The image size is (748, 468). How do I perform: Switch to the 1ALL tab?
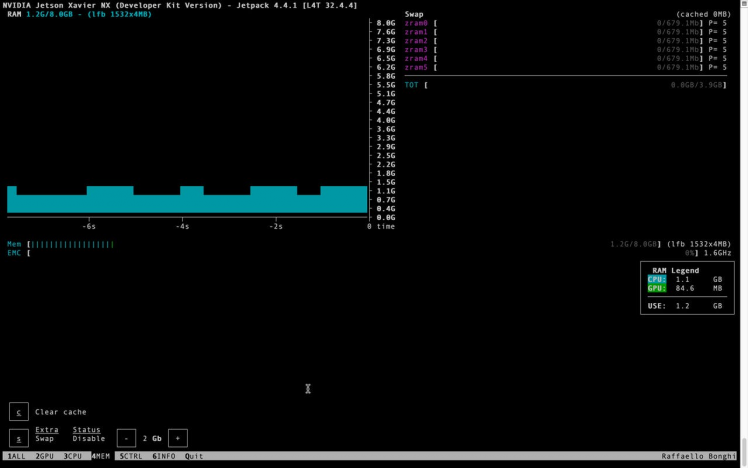(x=14, y=456)
